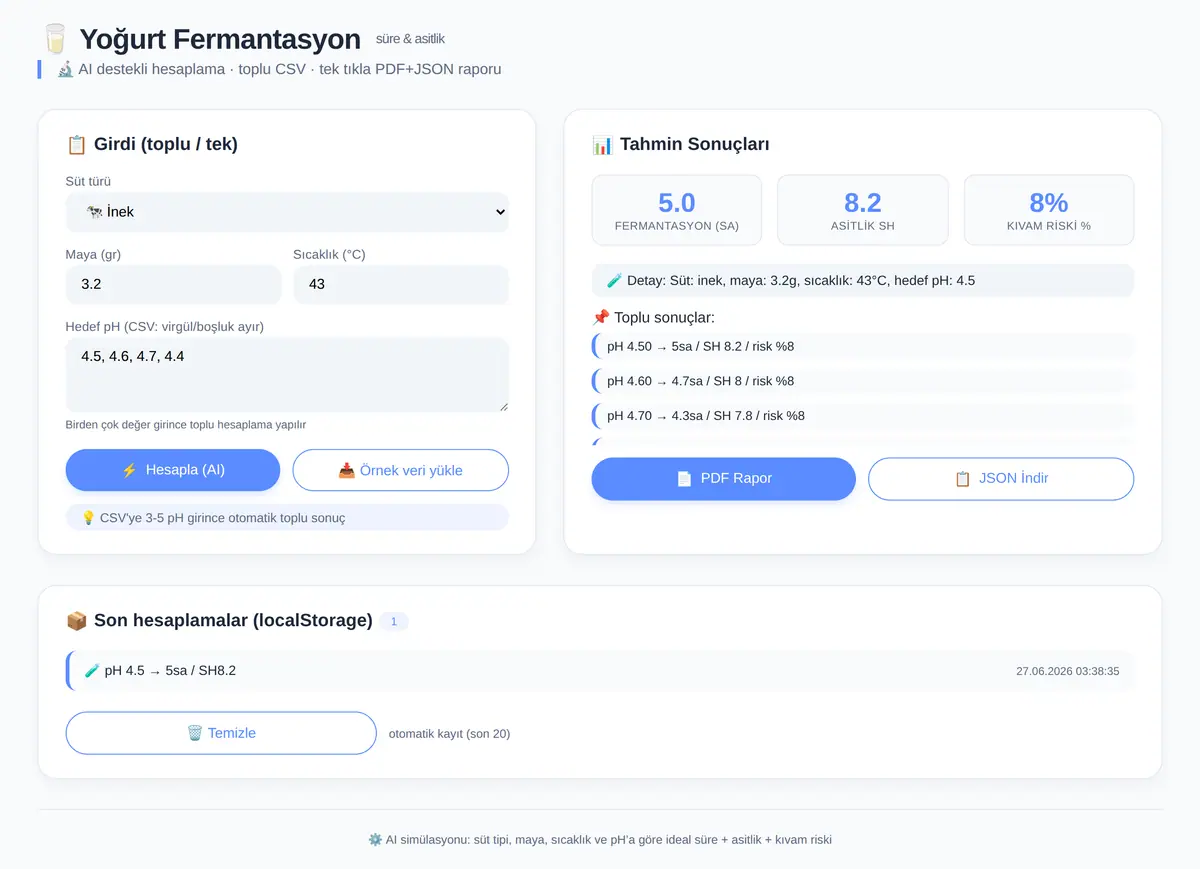Click the Maya (gr) input field
This screenshot has height=869, width=1200.
[173, 284]
